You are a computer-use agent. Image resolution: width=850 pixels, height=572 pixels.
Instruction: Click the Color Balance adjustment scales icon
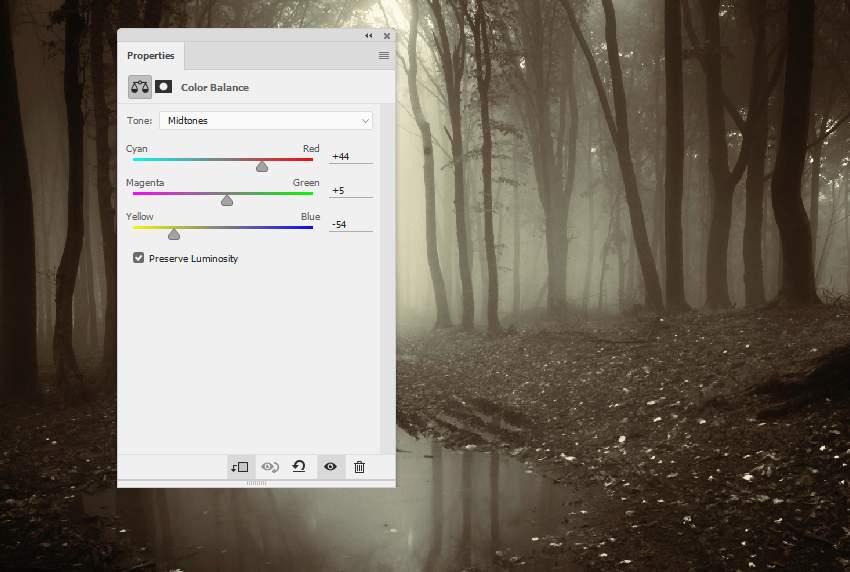coord(140,87)
